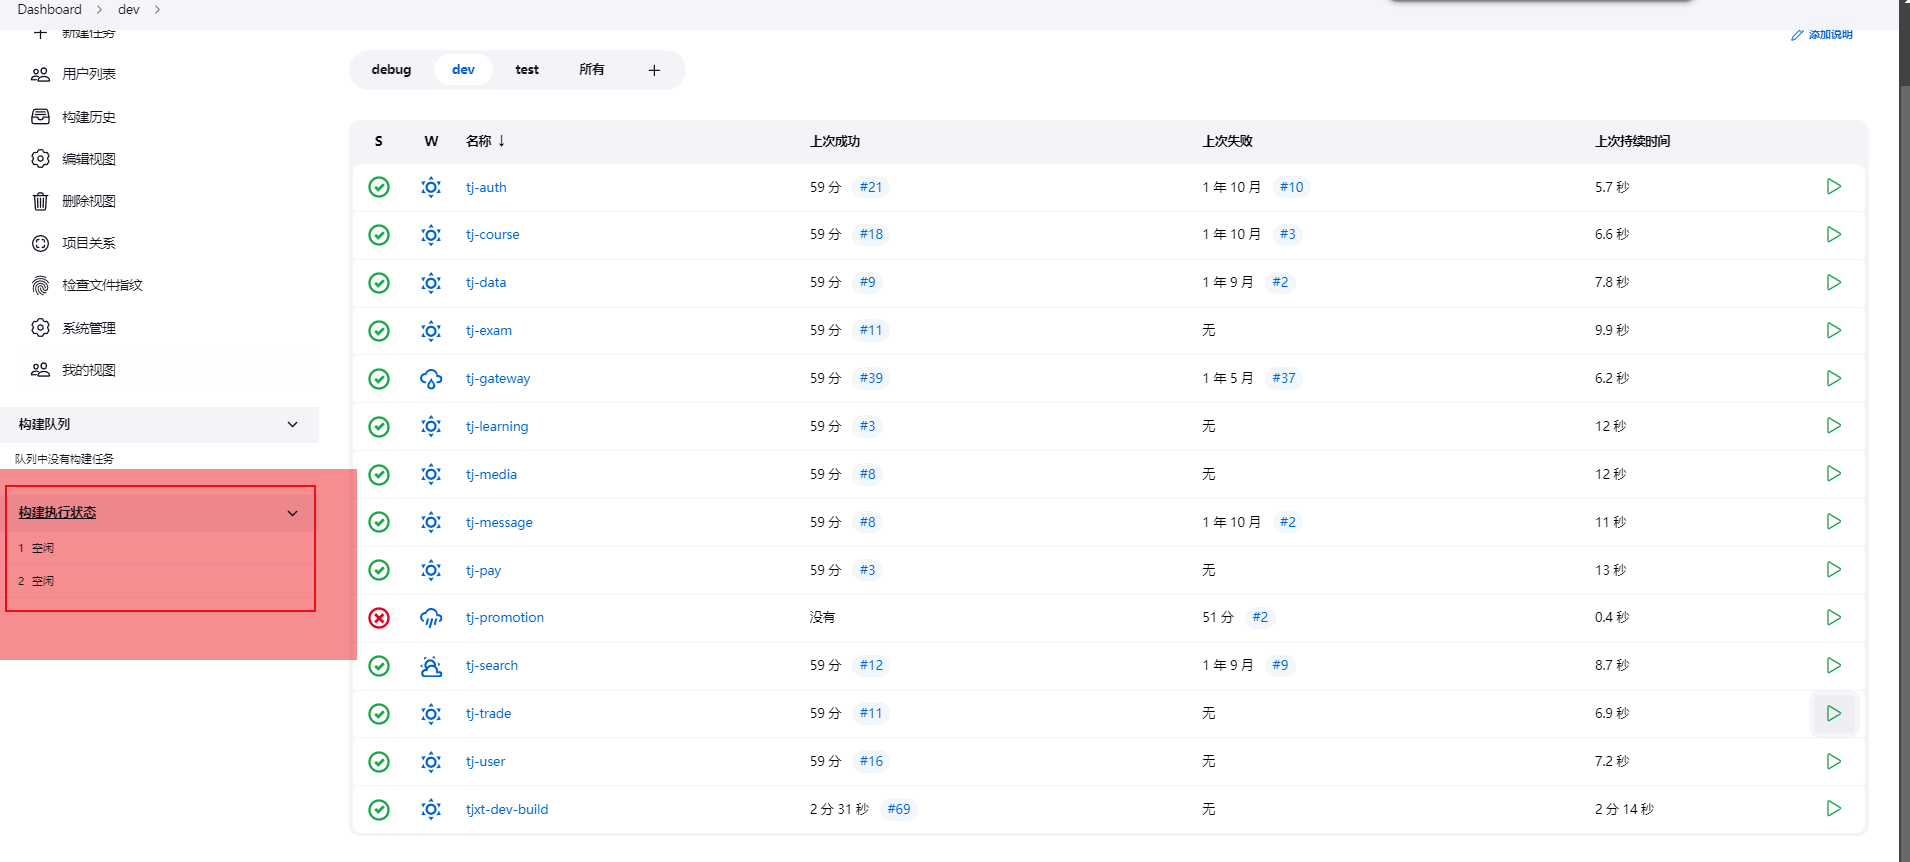Run build for tj-message
1910x862 pixels.
tap(1833, 521)
